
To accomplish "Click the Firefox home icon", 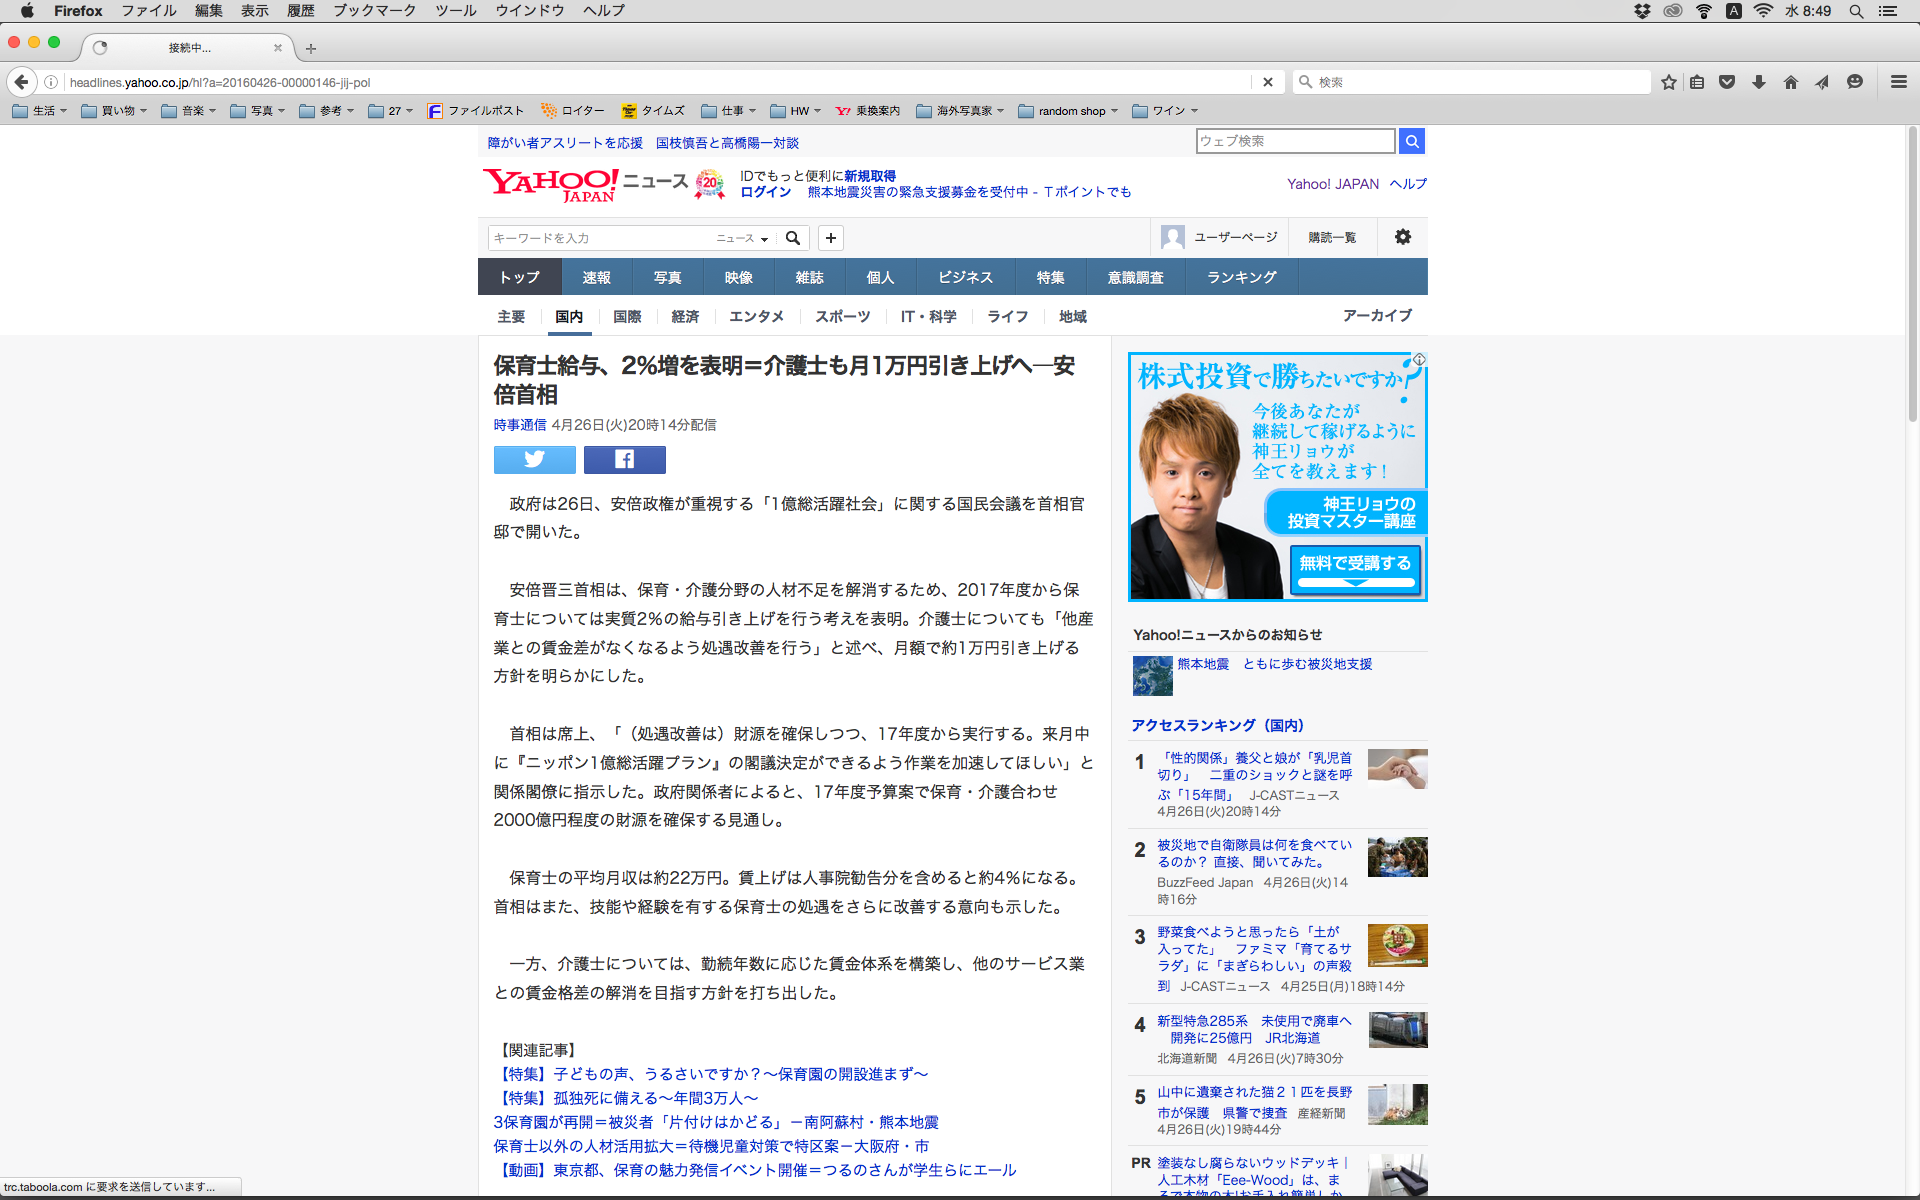I will [x=1790, y=82].
